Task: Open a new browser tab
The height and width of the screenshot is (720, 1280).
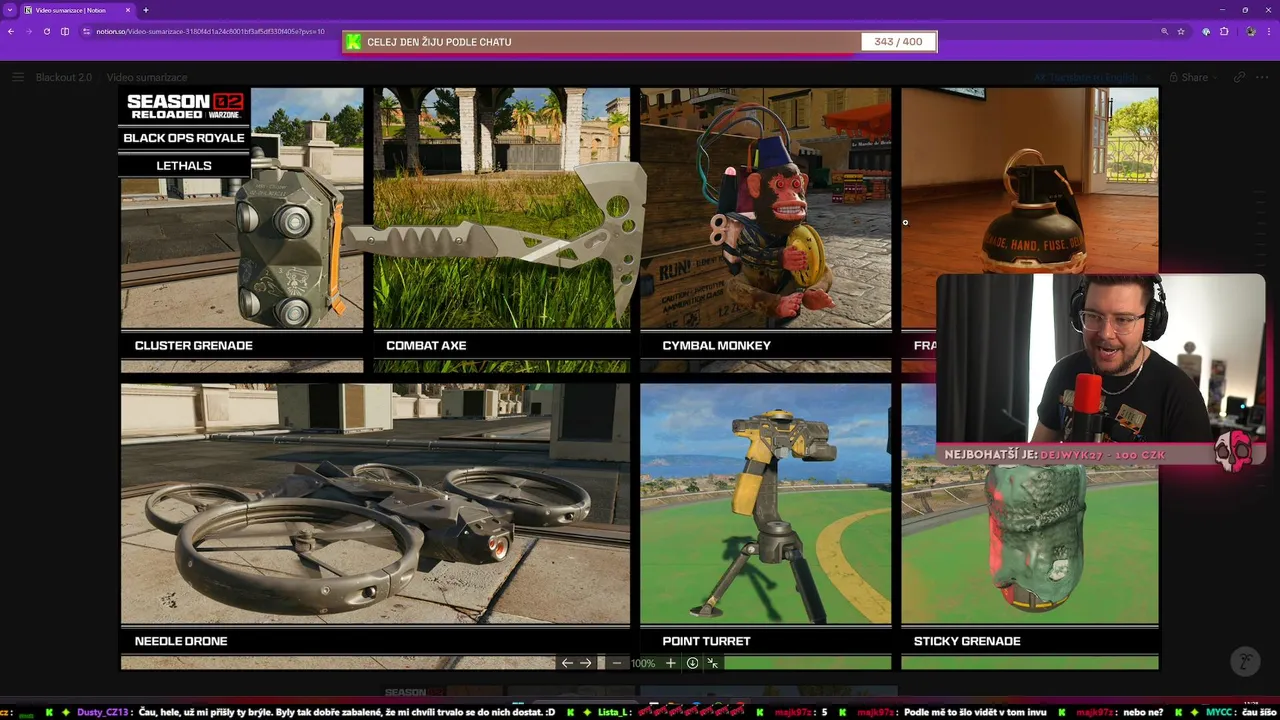Action: pyautogui.click(x=146, y=10)
